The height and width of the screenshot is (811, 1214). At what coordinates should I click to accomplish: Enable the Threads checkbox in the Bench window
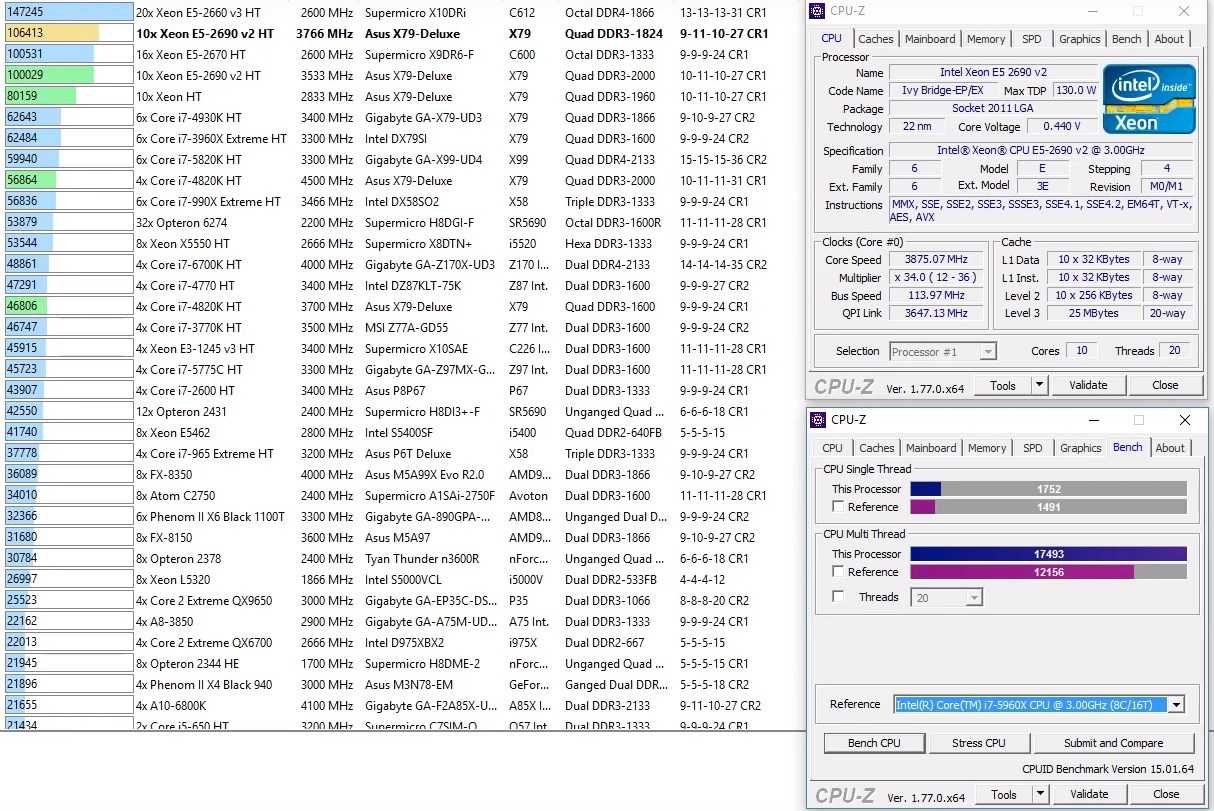(837, 597)
